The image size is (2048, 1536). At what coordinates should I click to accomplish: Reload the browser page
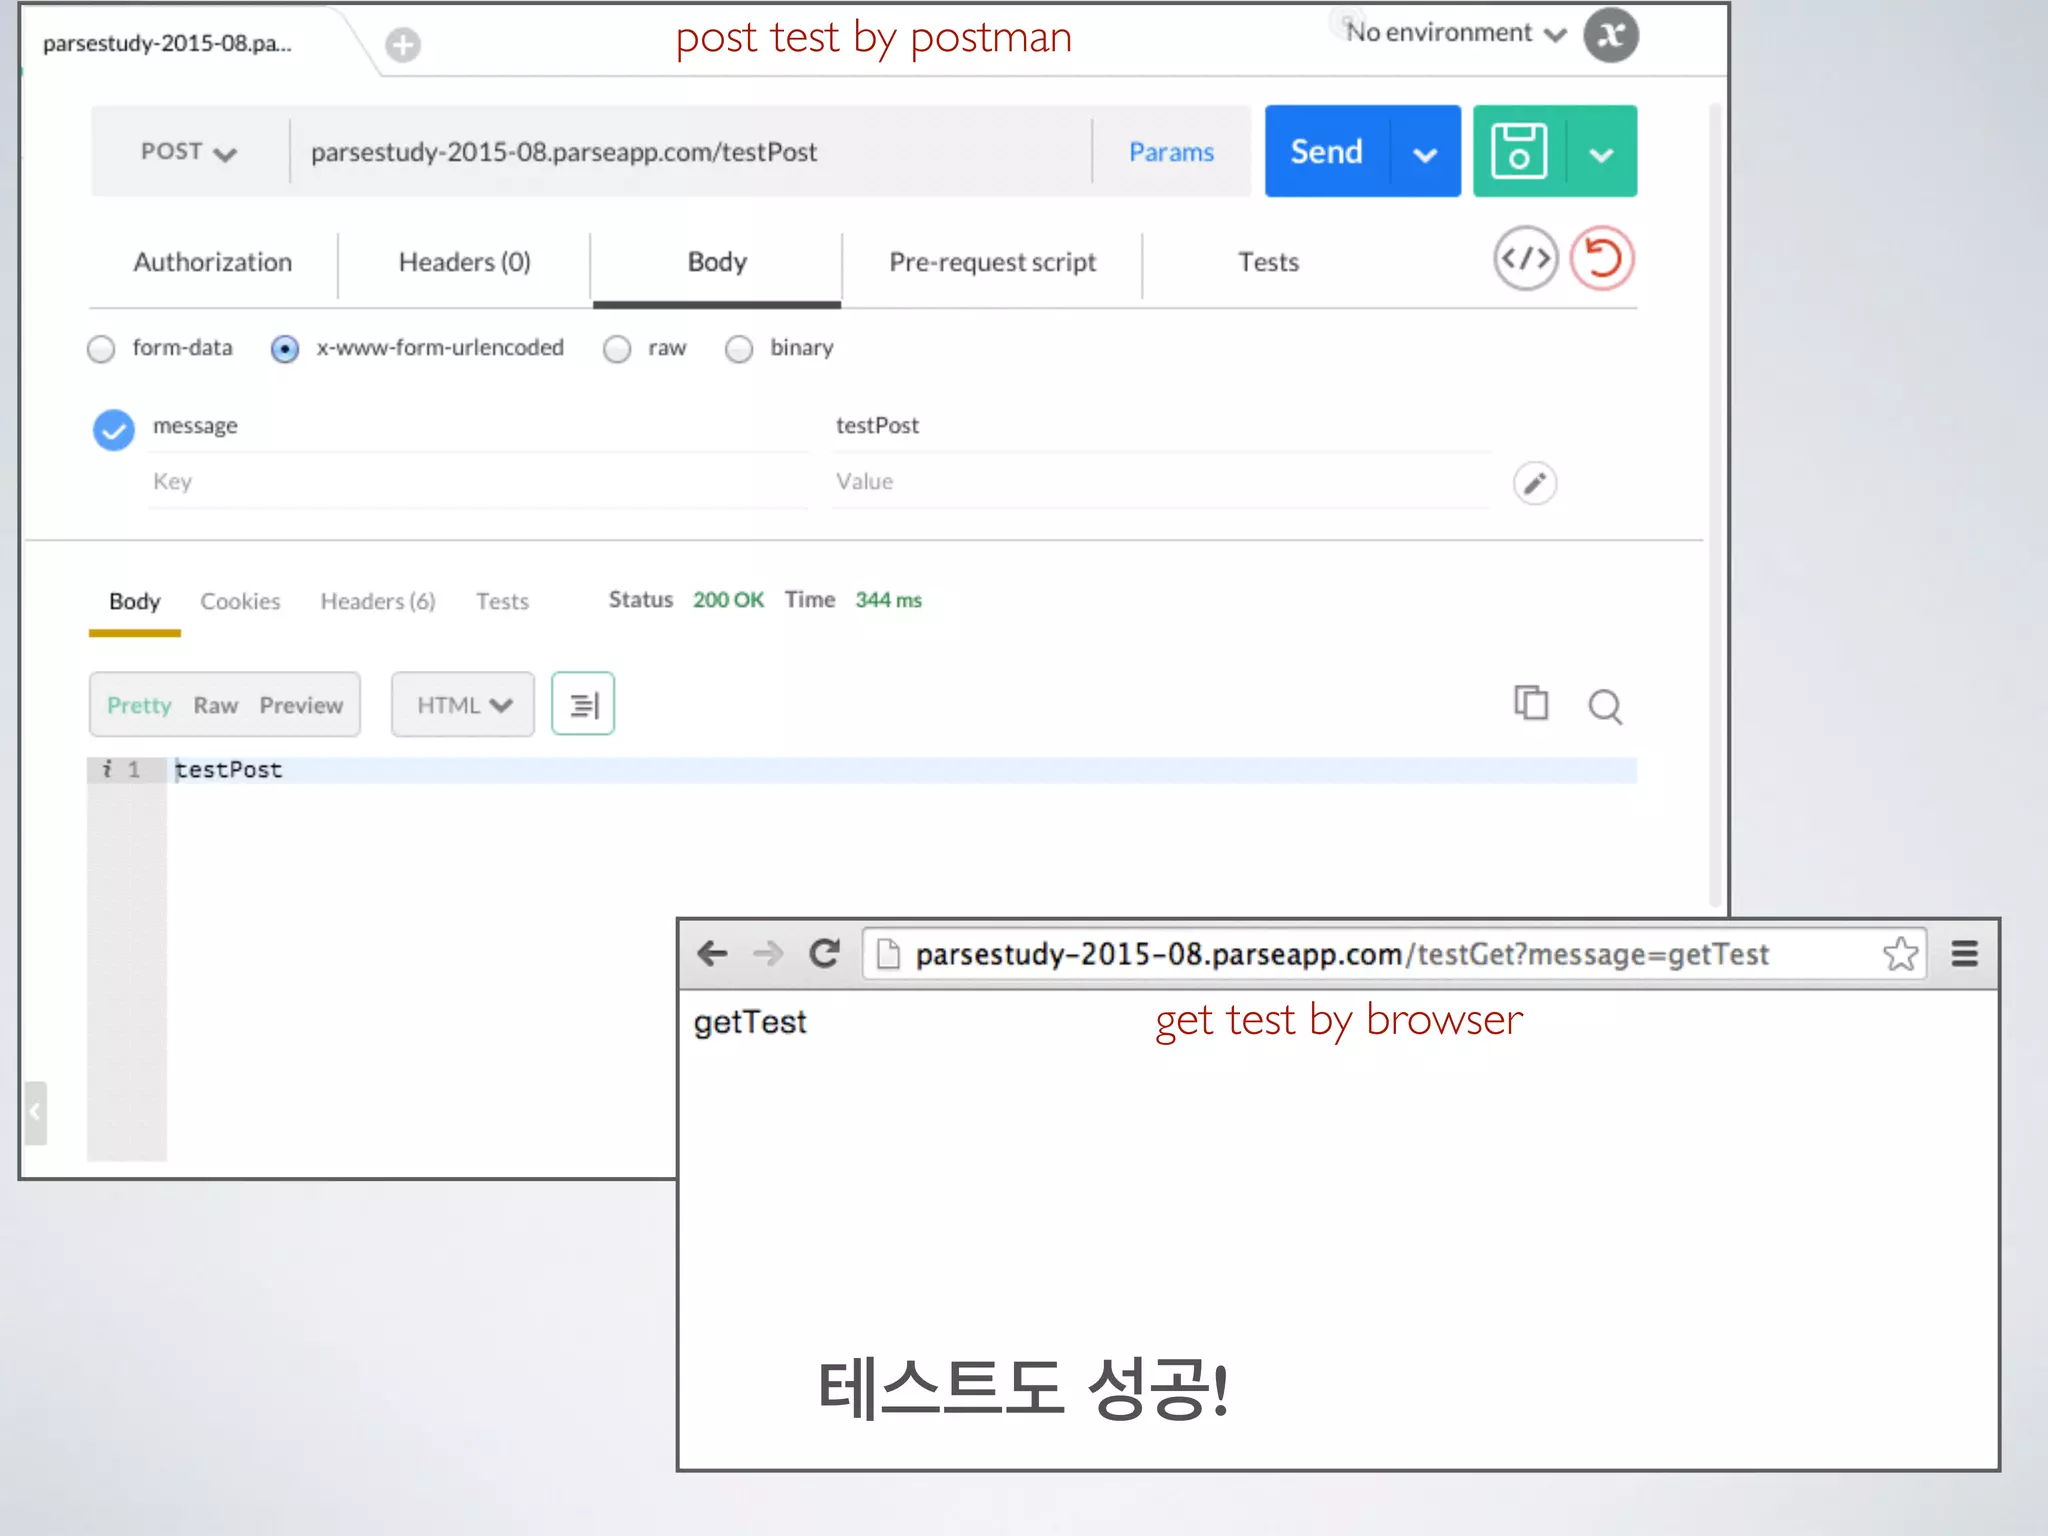pos(824,953)
